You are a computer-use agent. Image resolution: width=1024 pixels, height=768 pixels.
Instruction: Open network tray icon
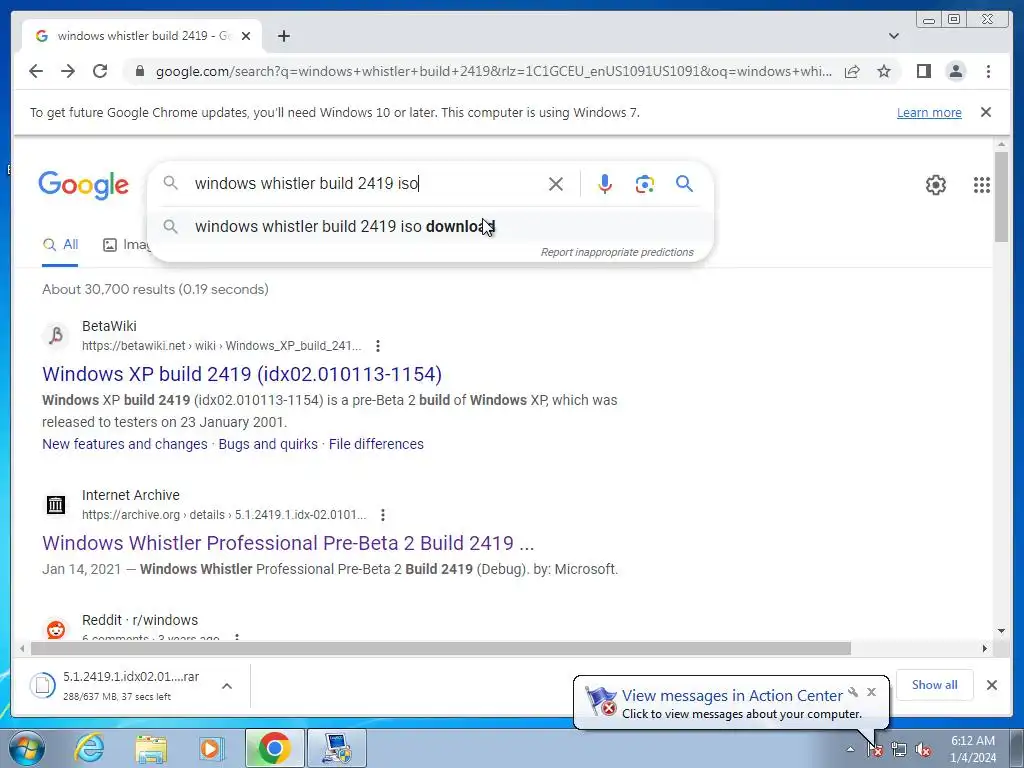tap(899, 750)
